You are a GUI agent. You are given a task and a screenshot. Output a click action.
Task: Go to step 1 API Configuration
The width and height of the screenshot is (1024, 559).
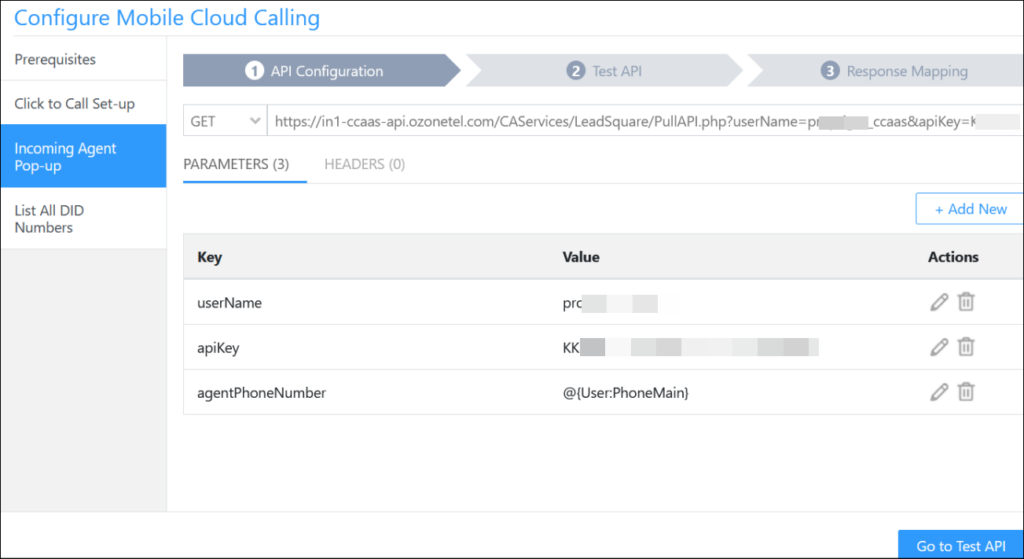(321, 71)
